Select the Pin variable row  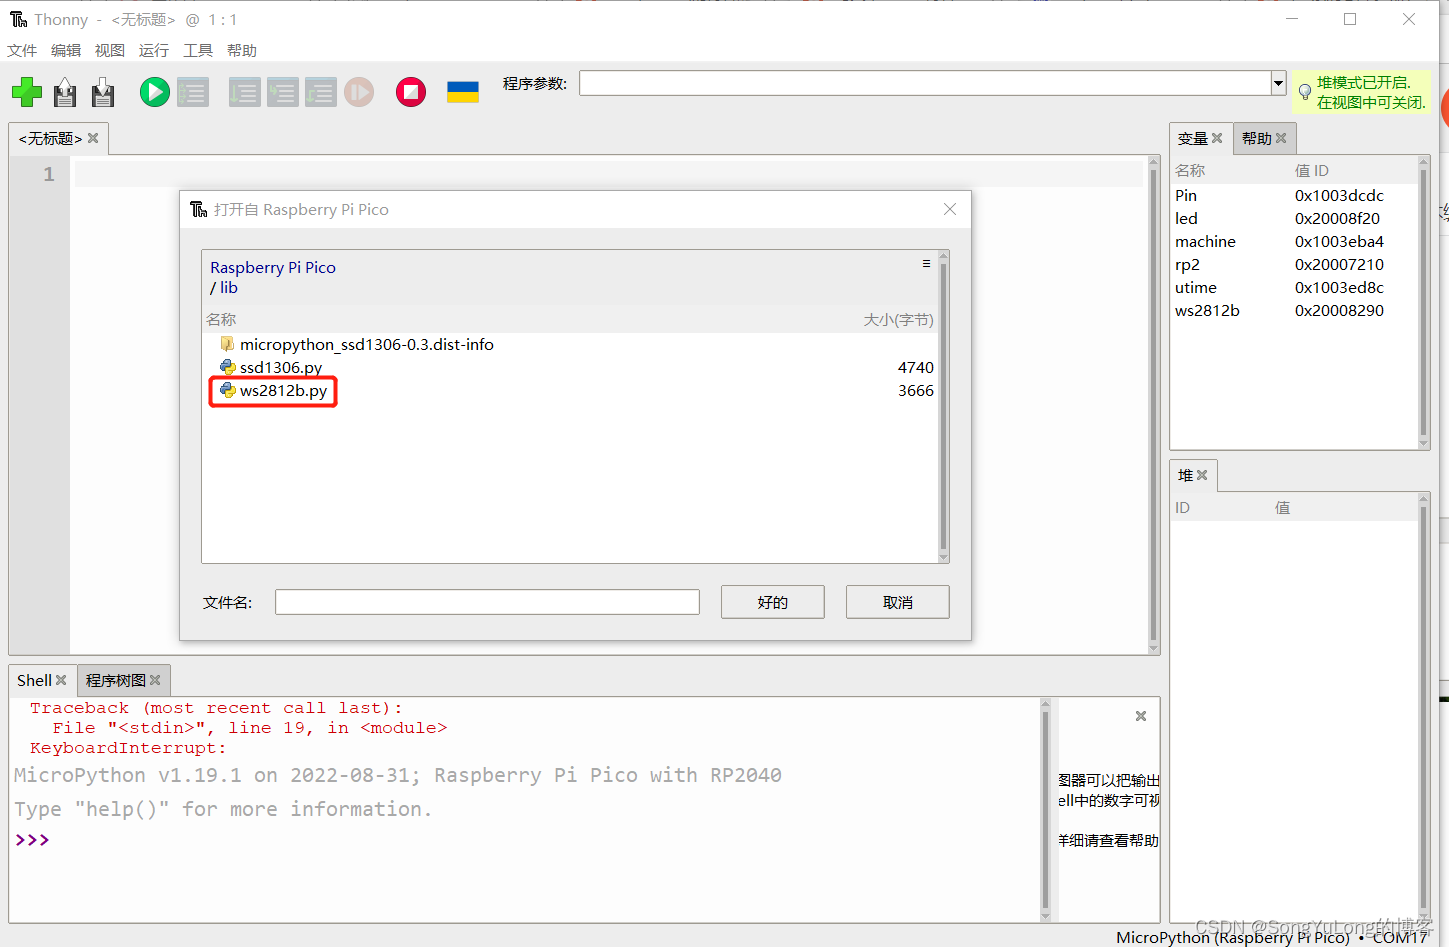click(x=1294, y=195)
